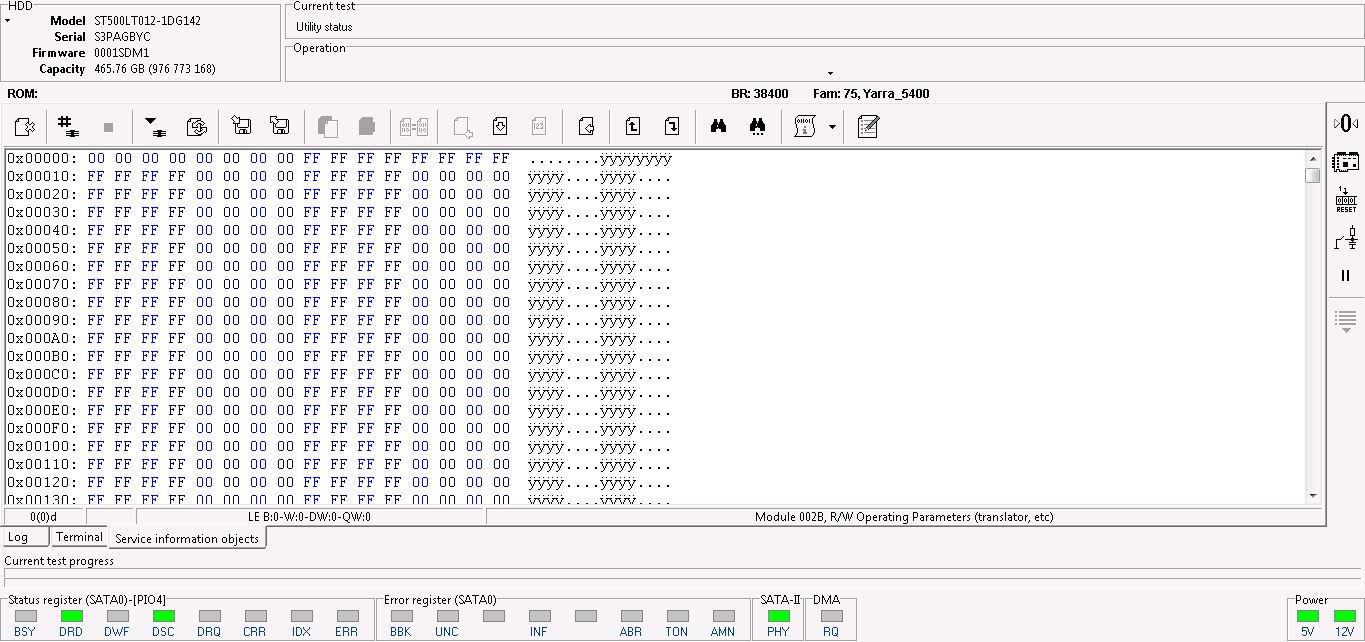Click the second floppy disk save icon
1365x642 pixels.
point(280,127)
